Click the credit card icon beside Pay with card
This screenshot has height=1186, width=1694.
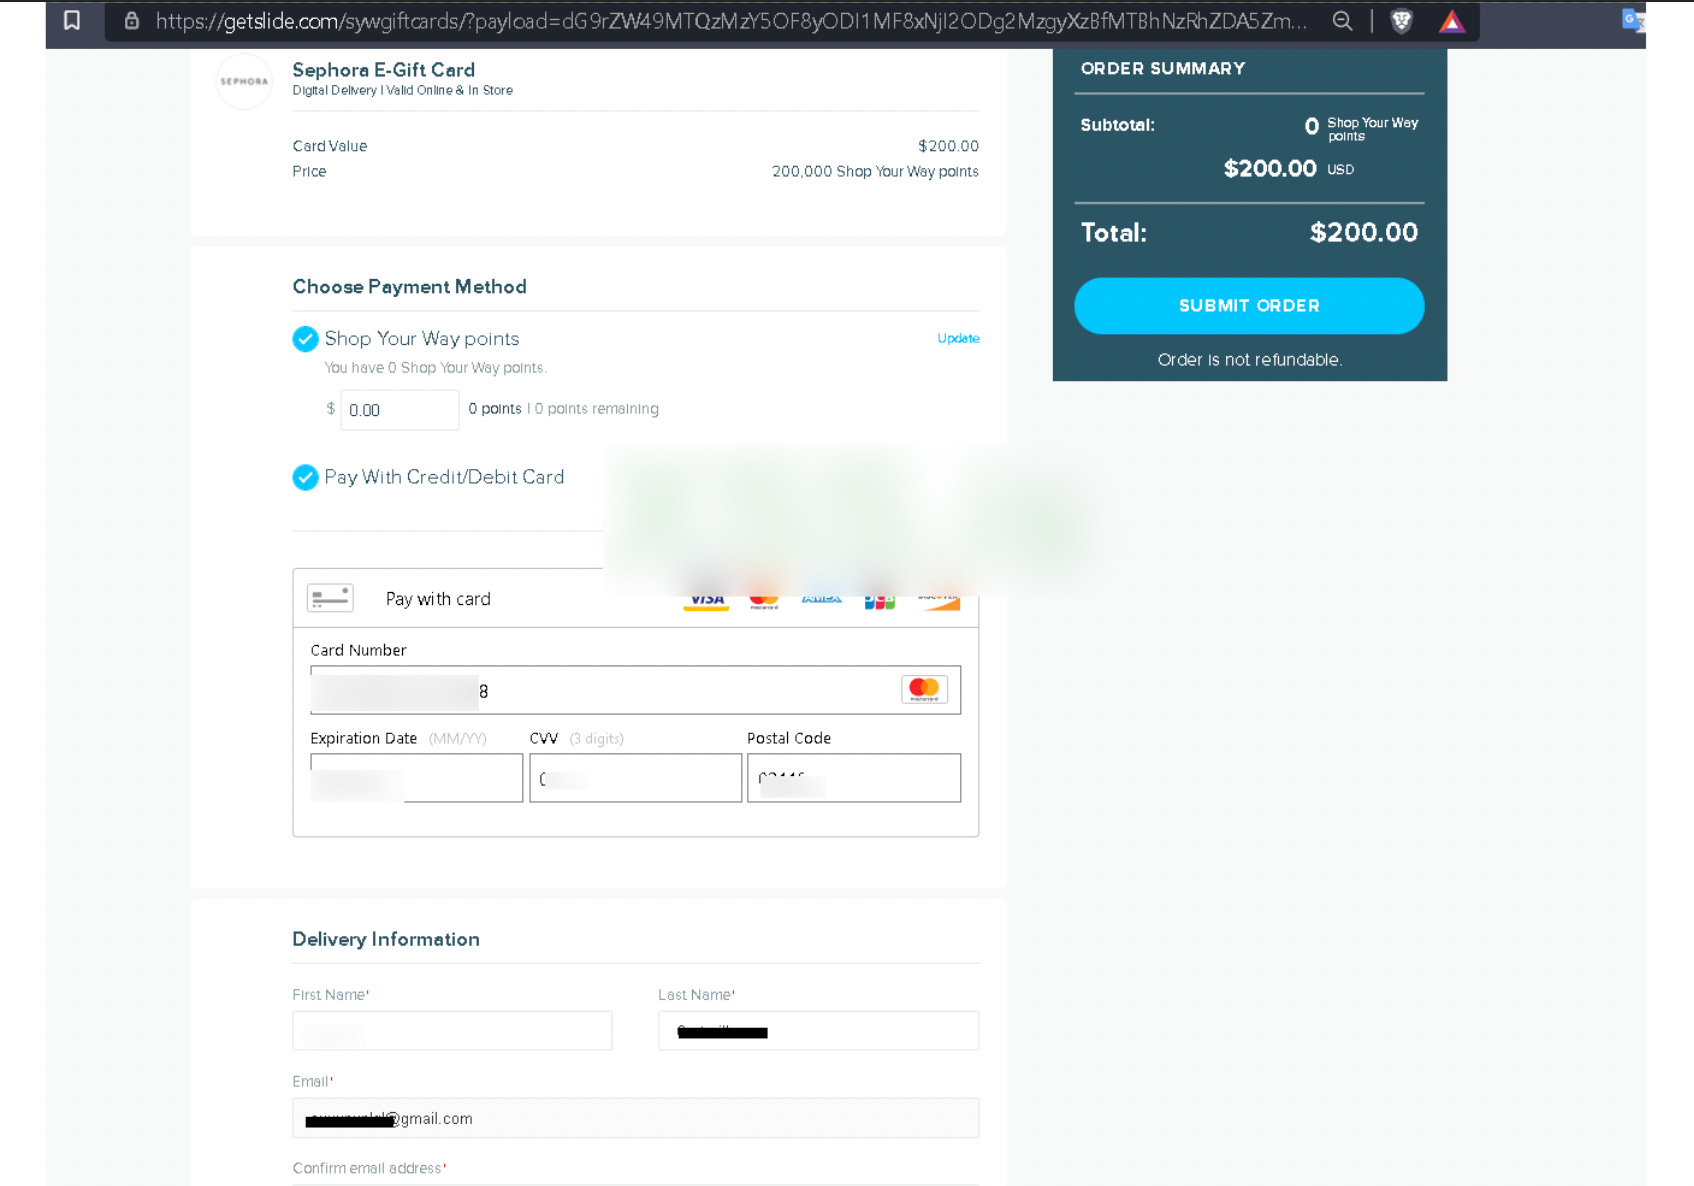pyautogui.click(x=330, y=598)
